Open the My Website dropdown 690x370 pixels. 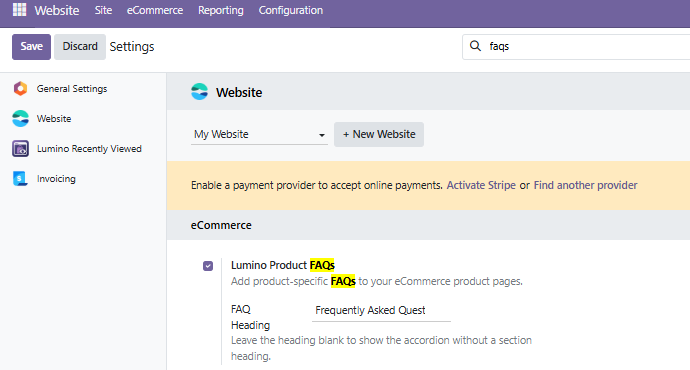259,134
